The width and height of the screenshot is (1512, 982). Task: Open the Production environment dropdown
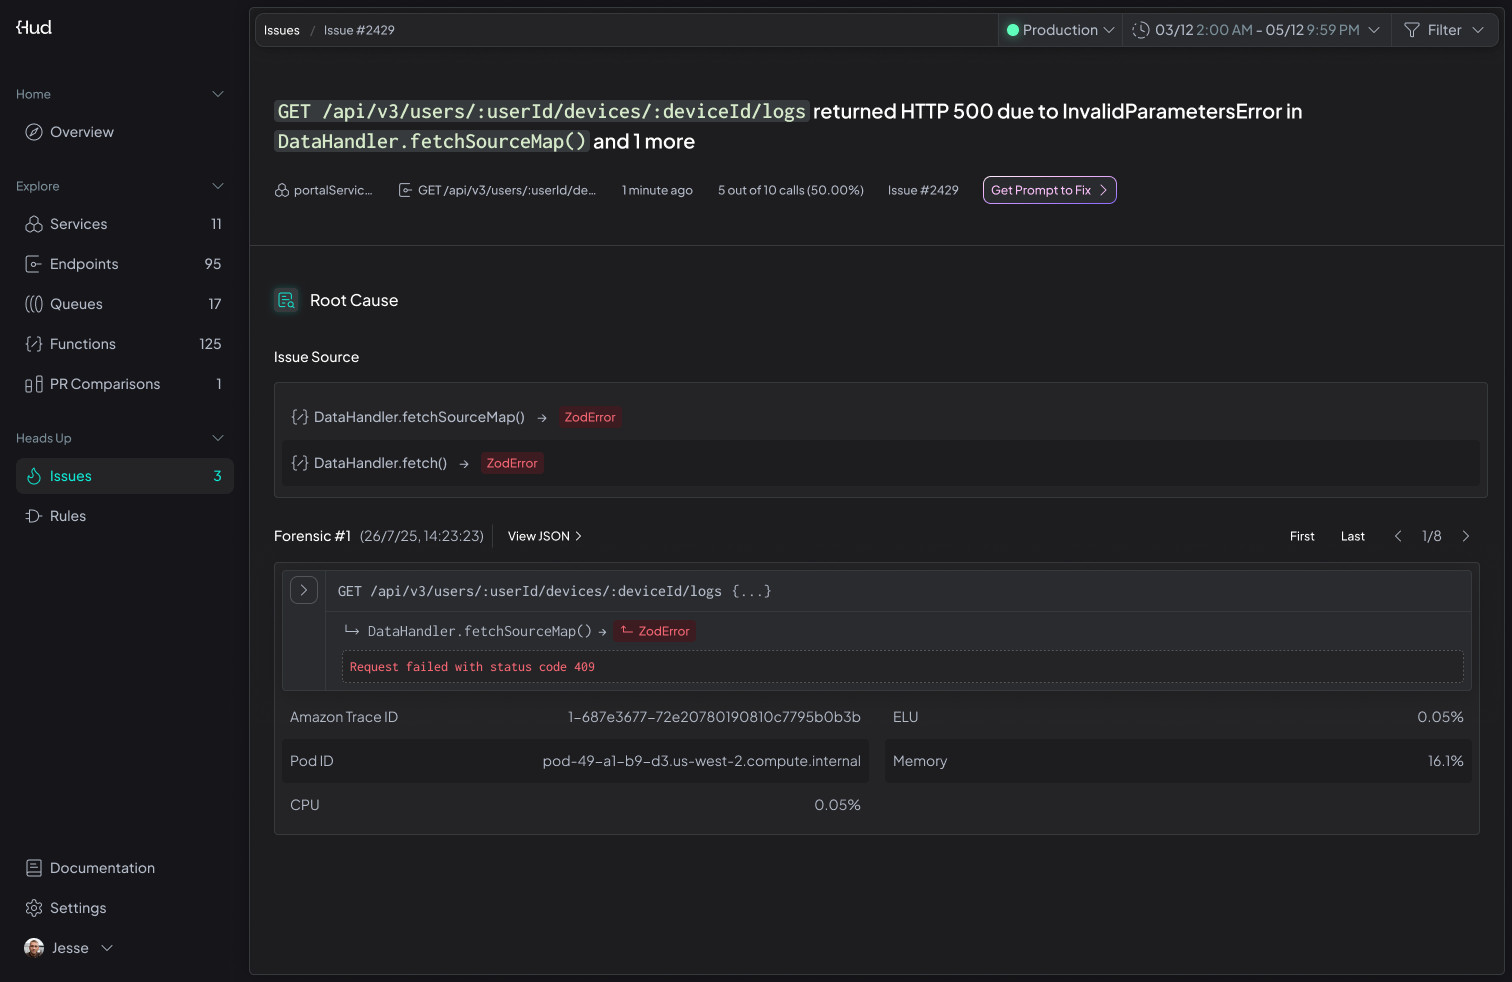[1060, 30]
